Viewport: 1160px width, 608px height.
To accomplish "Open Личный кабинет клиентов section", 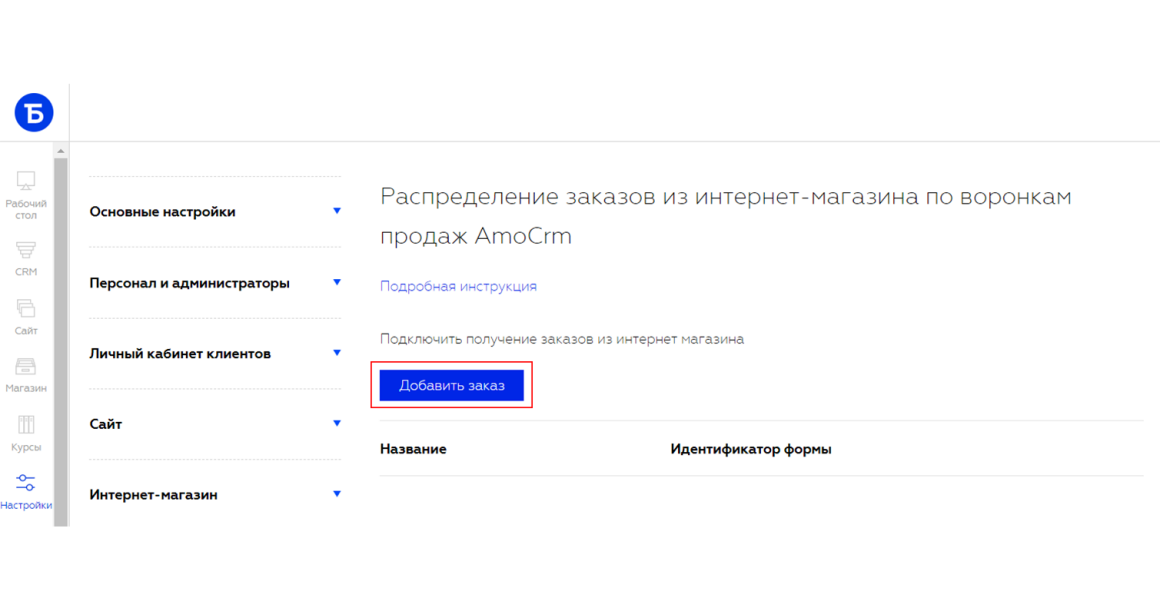I will (x=180, y=354).
